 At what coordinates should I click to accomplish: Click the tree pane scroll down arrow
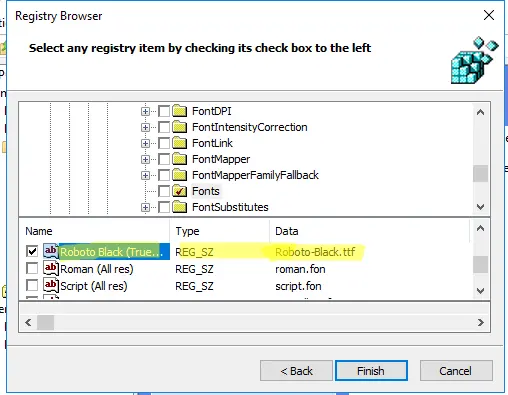coord(480,207)
